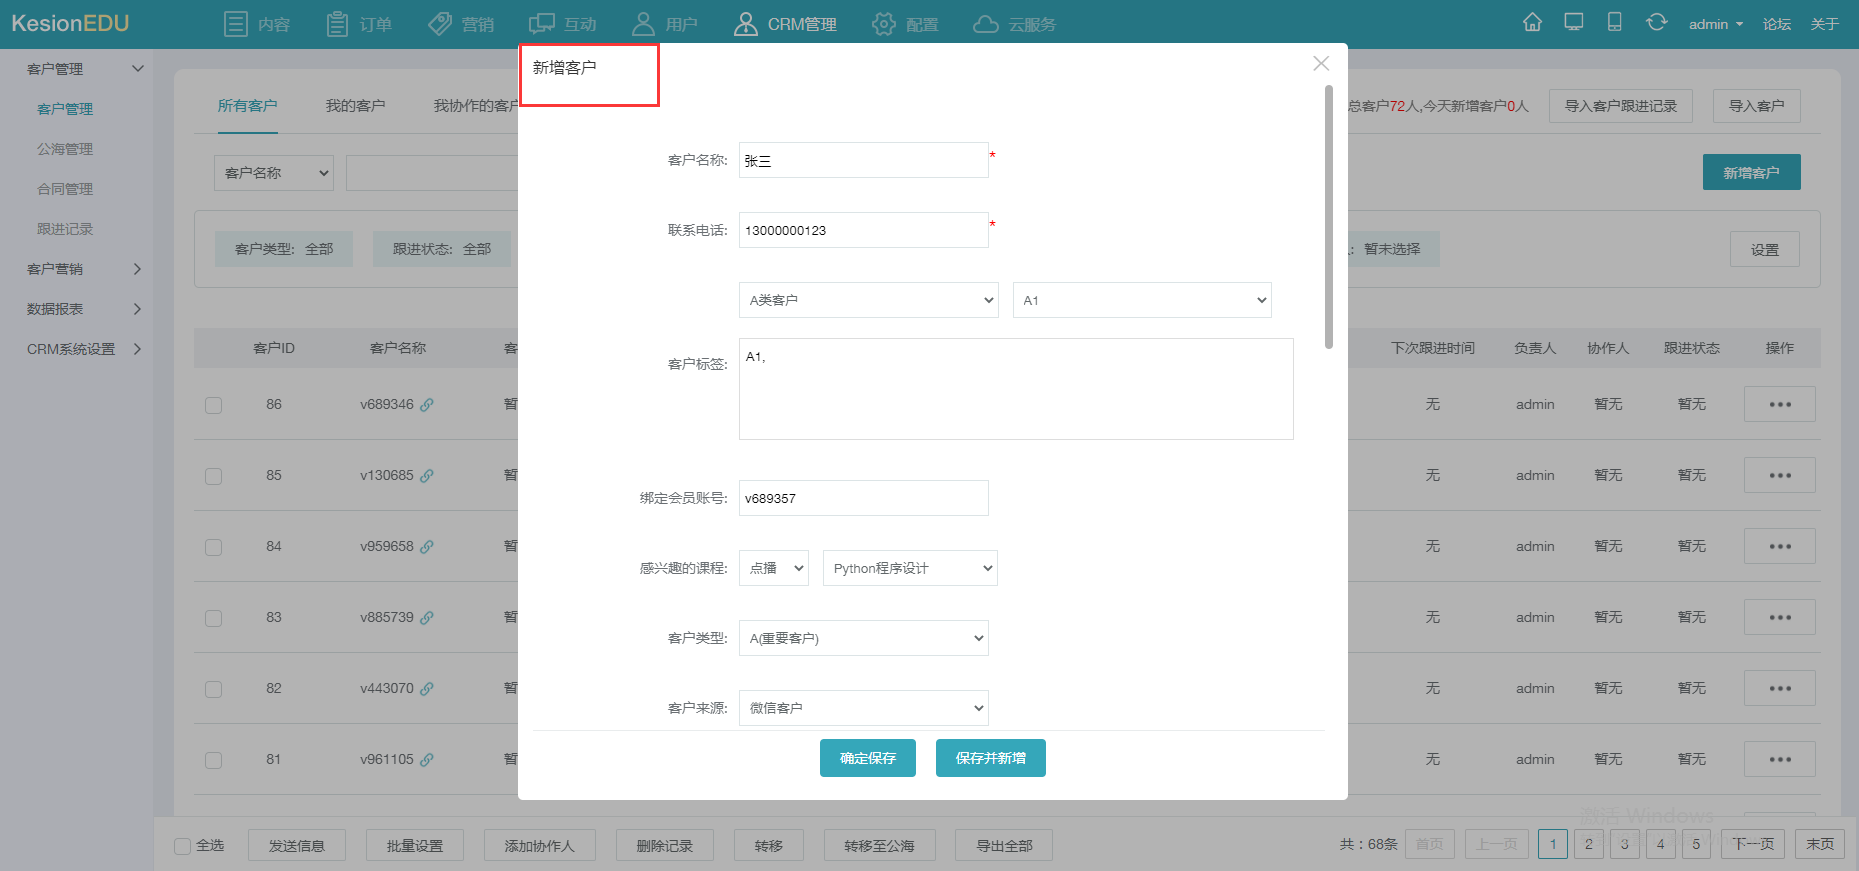Screen dimensions: 1859x871
Task: Tick the checkbox for customer 85
Action: click(x=214, y=476)
